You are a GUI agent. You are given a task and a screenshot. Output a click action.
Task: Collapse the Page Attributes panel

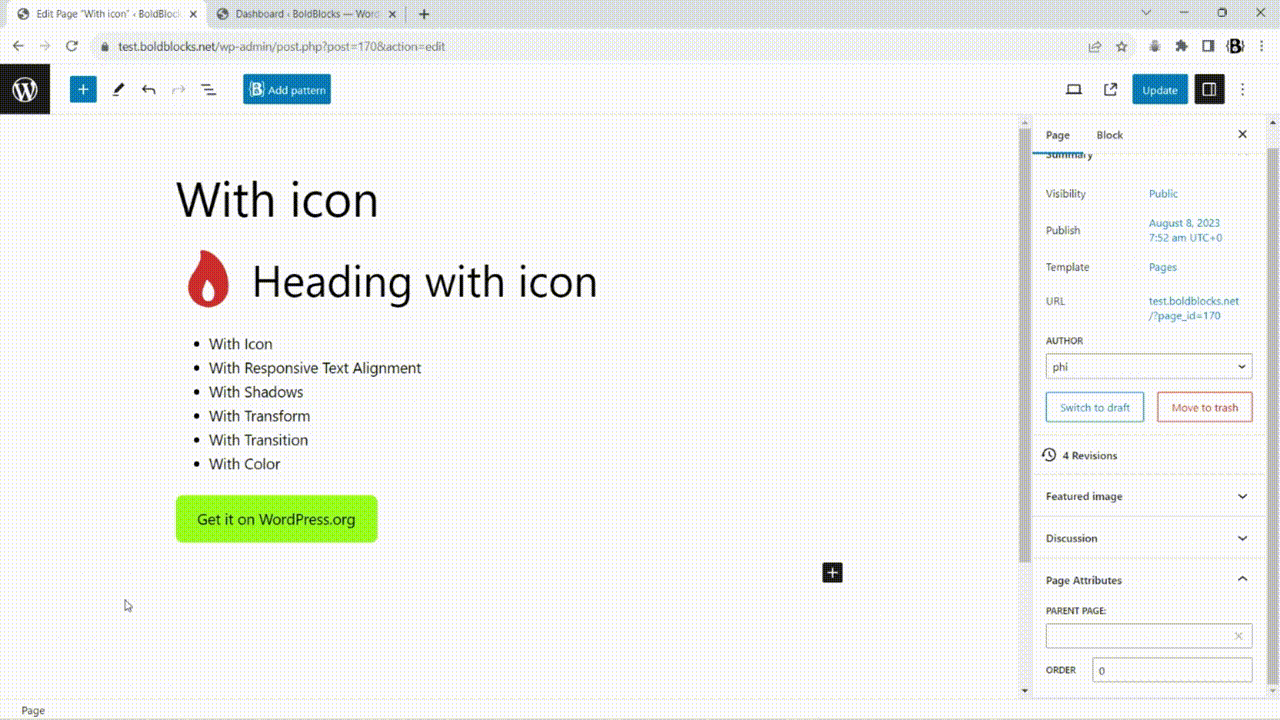1149,580
